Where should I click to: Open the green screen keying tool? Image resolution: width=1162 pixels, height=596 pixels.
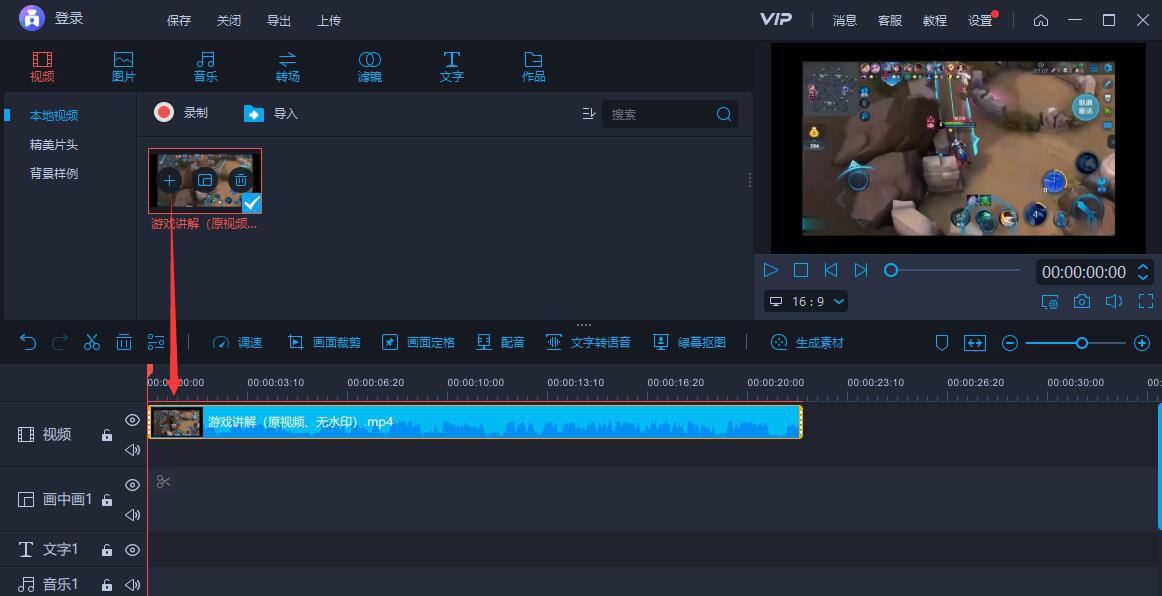click(x=689, y=342)
